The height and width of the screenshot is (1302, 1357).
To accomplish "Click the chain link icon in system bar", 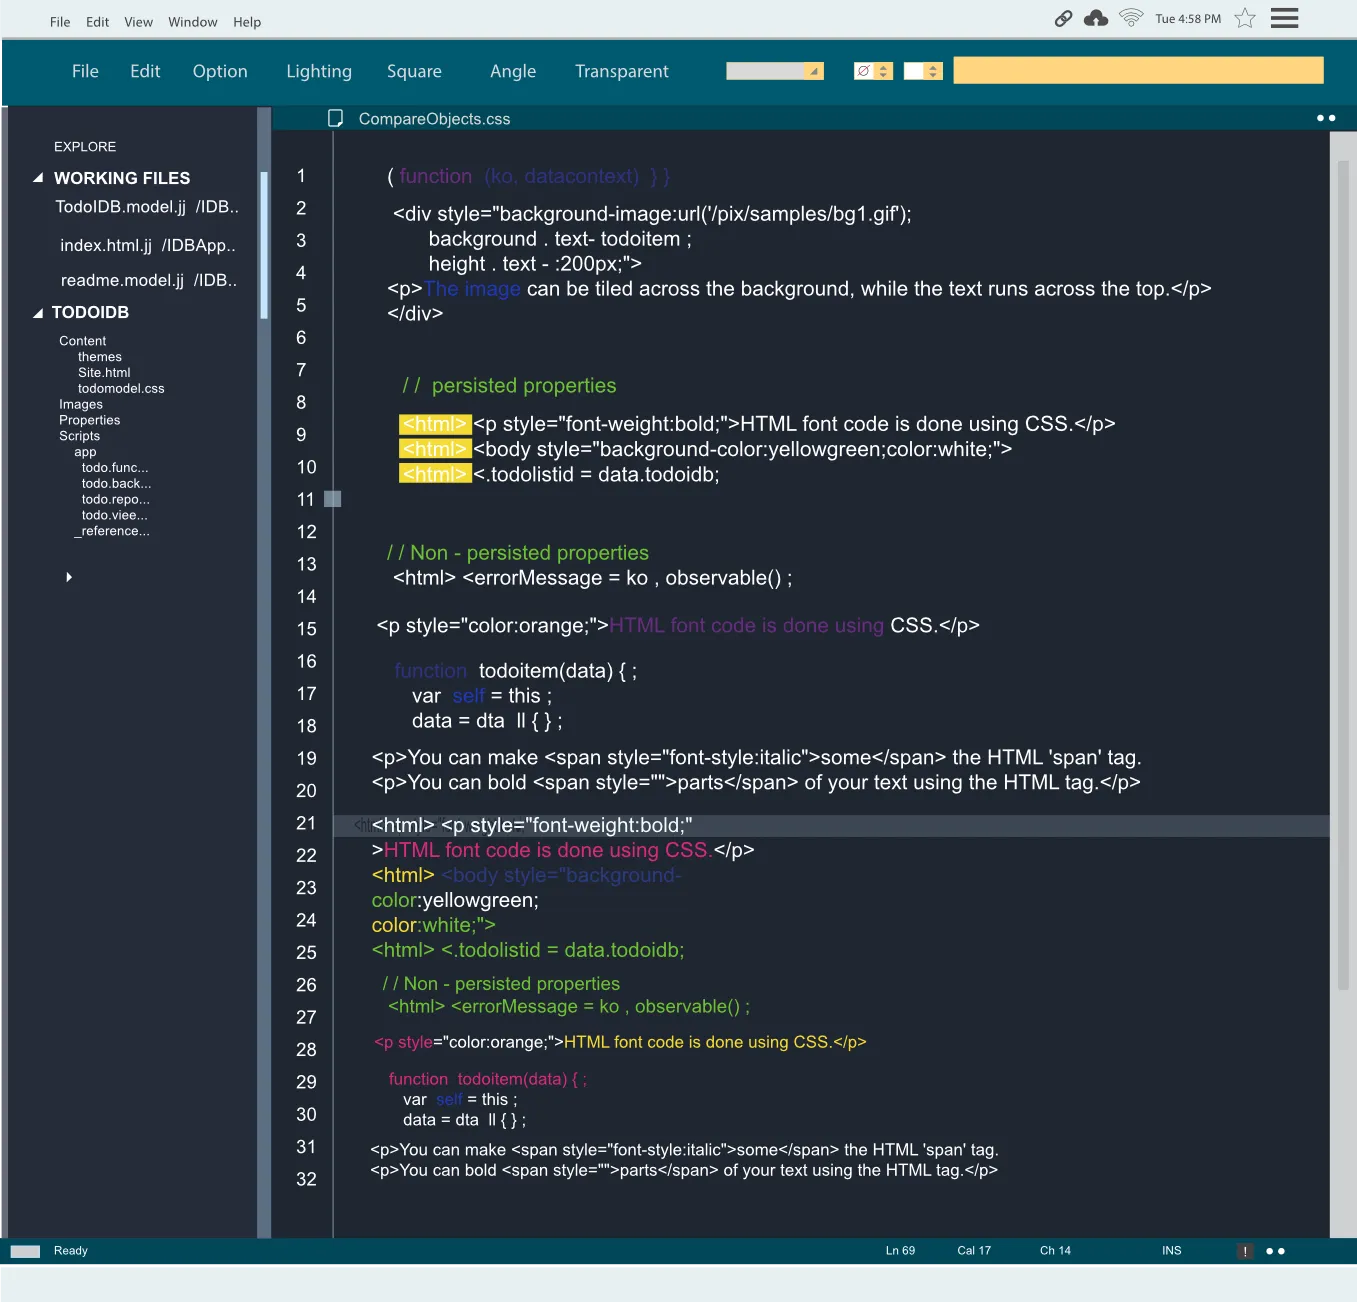I will click(1063, 18).
